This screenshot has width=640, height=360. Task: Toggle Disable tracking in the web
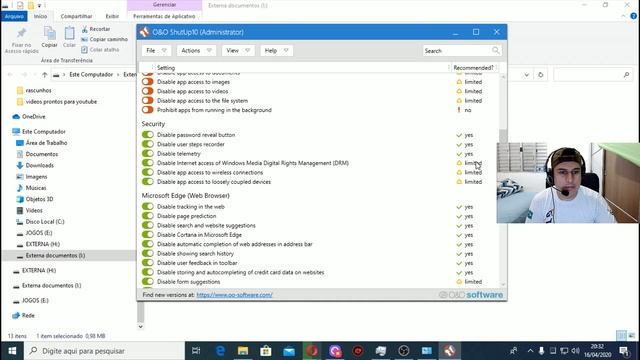point(148,207)
